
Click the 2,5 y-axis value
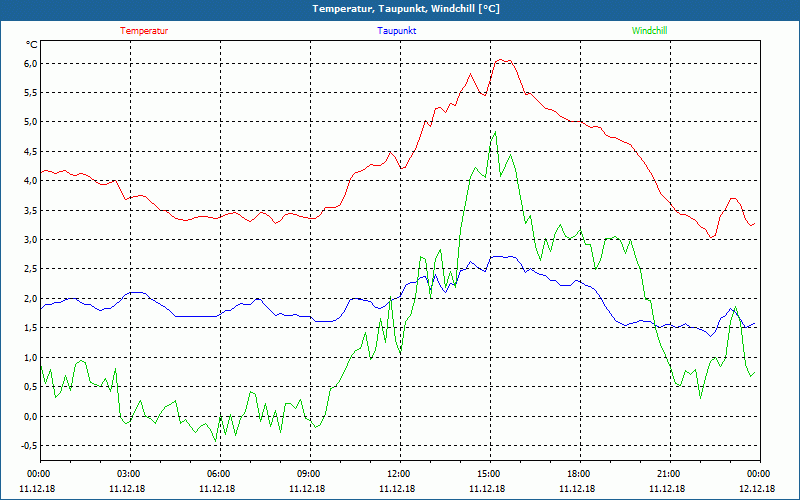click(31, 269)
